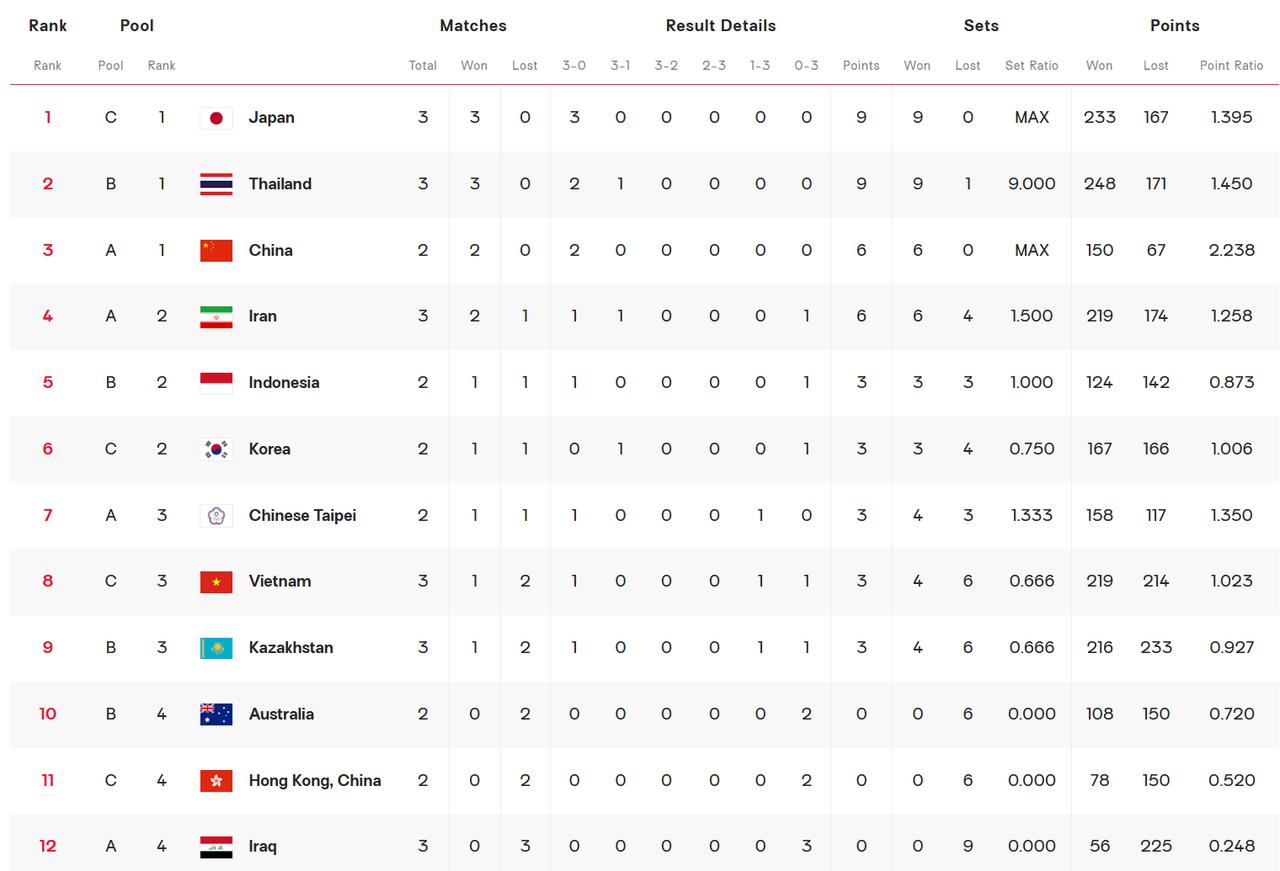
Task: Select the Hong Kong, China team name
Action: pyautogui.click(x=315, y=780)
